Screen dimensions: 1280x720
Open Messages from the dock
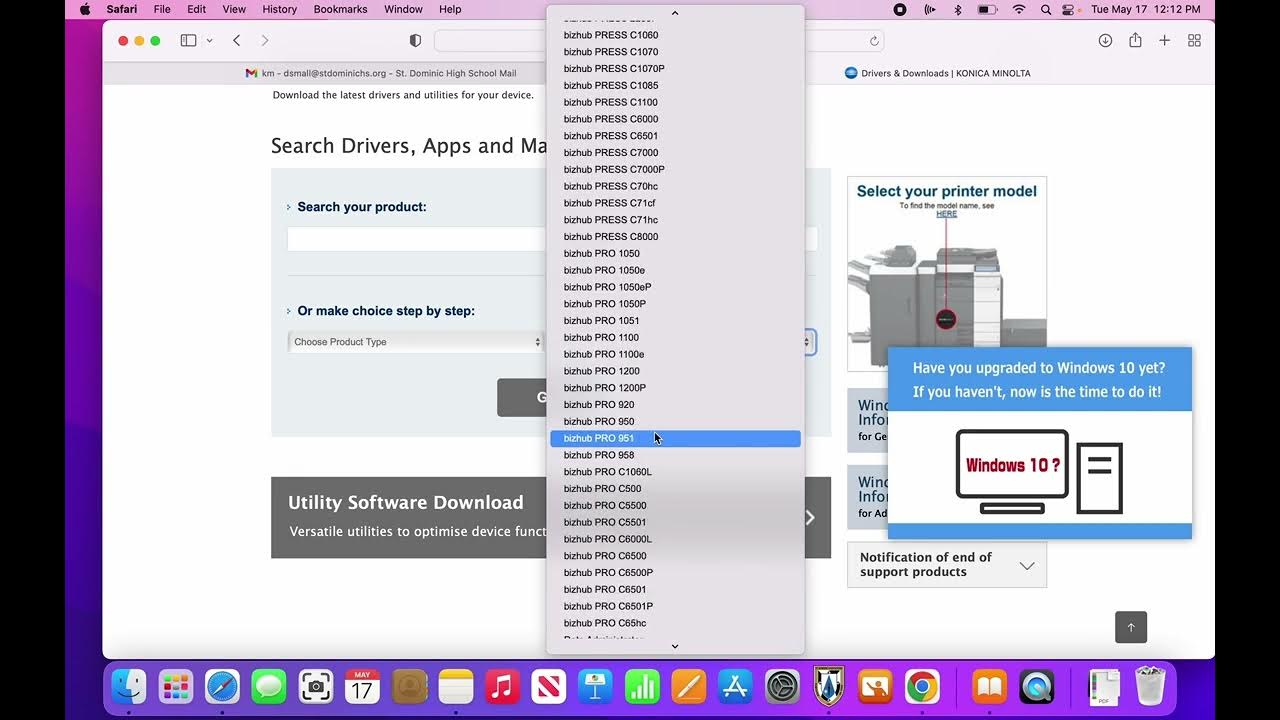point(269,687)
